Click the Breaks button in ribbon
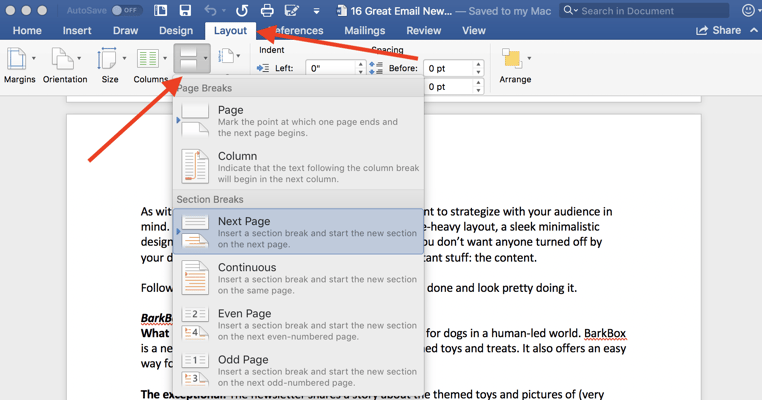Screen dimensions: 762x400 coord(192,58)
